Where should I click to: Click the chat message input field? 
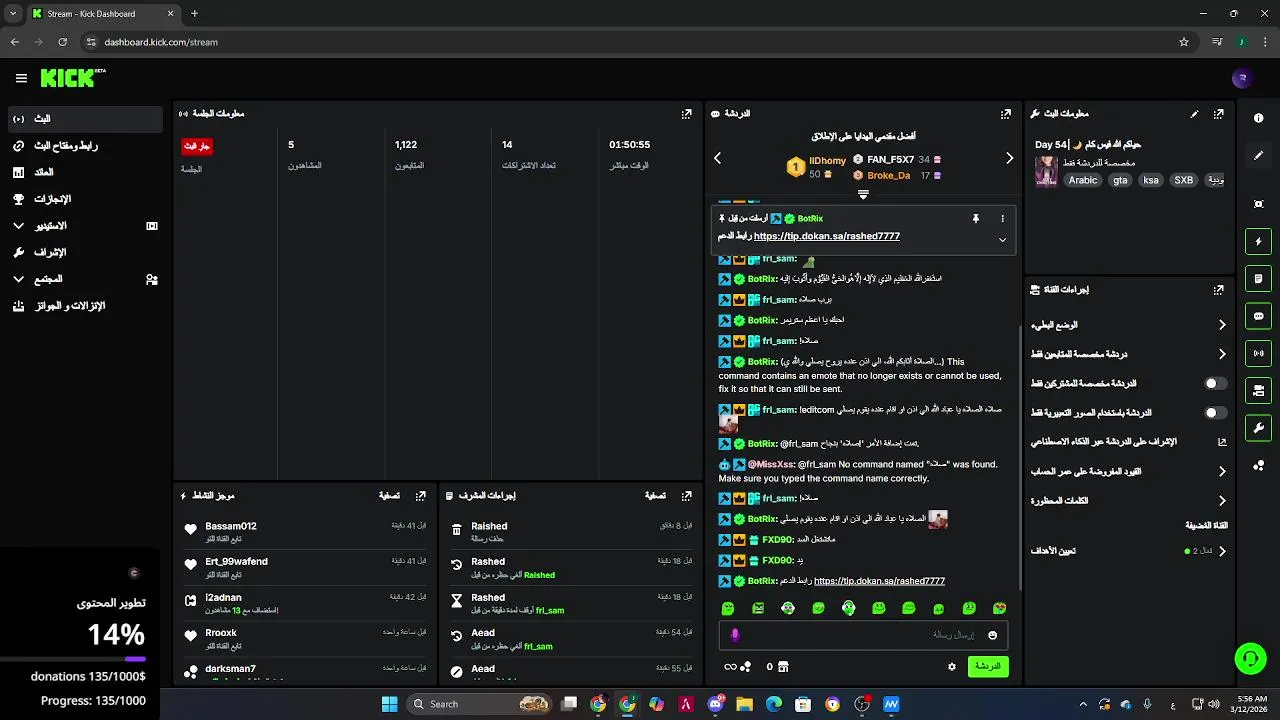pyautogui.click(x=862, y=635)
